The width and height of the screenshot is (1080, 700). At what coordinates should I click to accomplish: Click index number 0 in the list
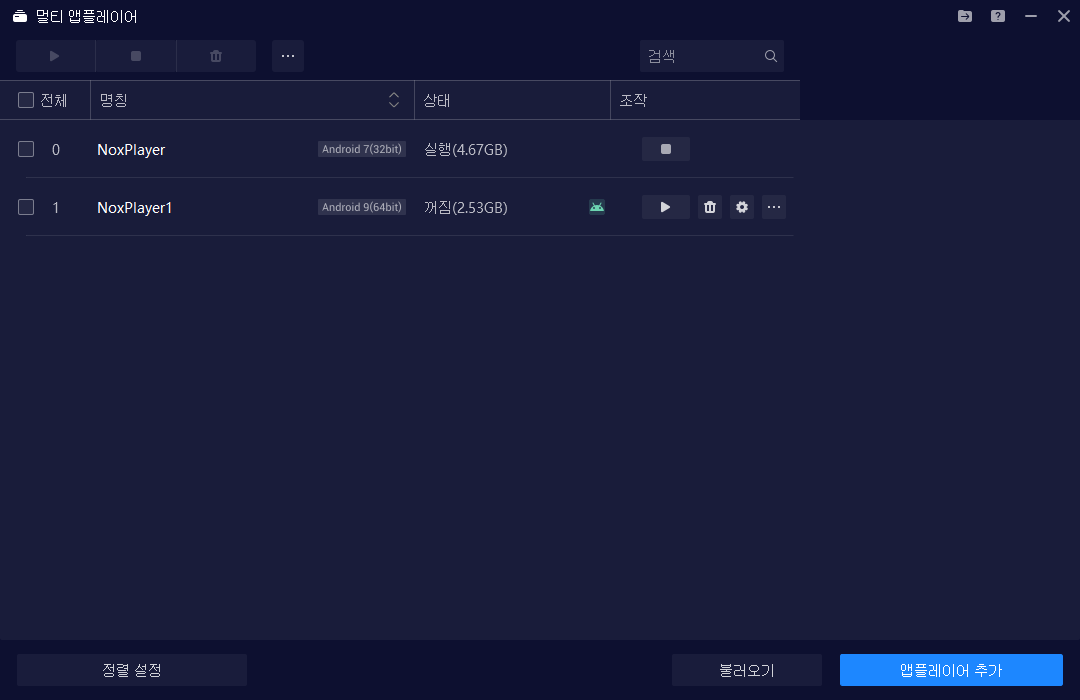(56, 150)
